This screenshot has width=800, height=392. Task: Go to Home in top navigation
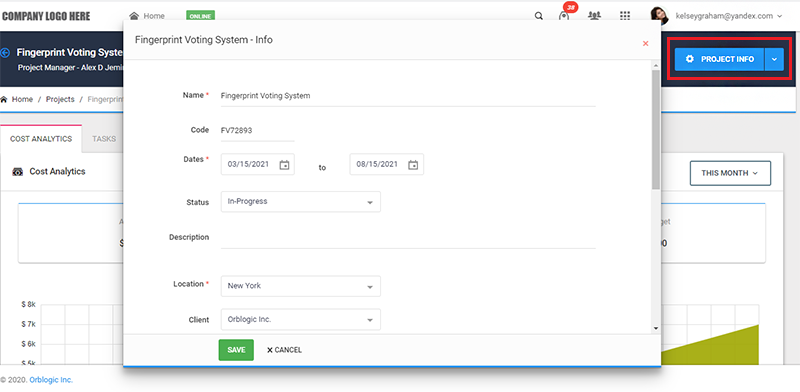tap(154, 16)
